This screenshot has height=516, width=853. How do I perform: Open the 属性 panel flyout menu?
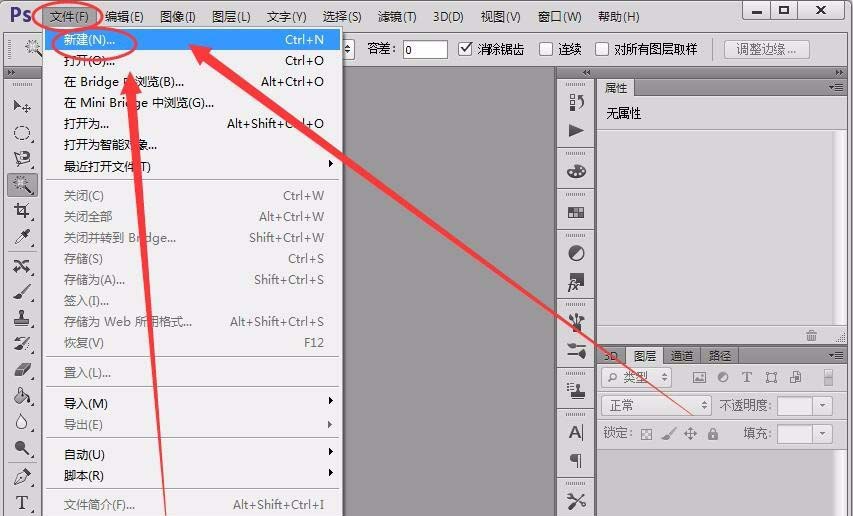pos(837,87)
